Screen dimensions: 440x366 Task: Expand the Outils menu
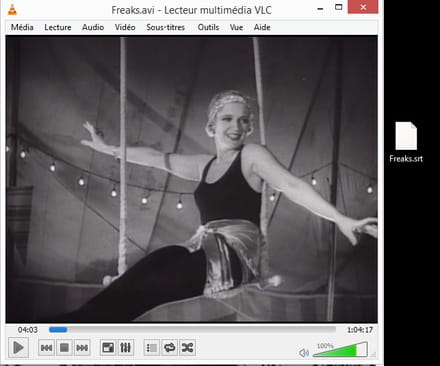(x=208, y=27)
